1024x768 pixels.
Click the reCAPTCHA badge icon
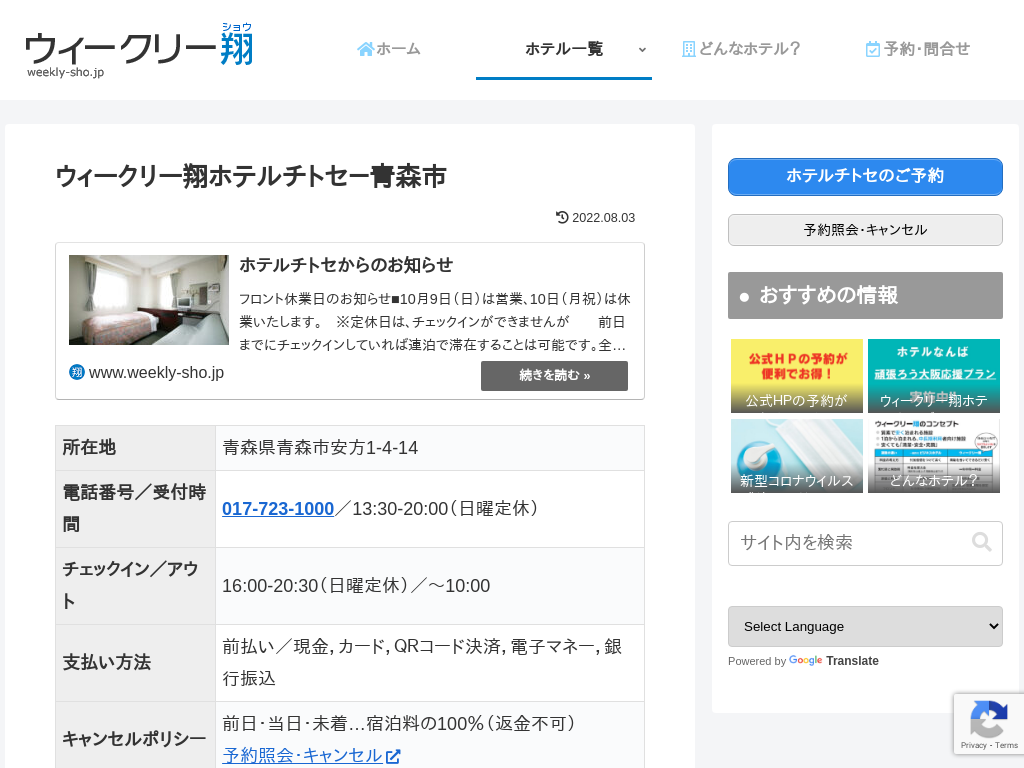988,720
